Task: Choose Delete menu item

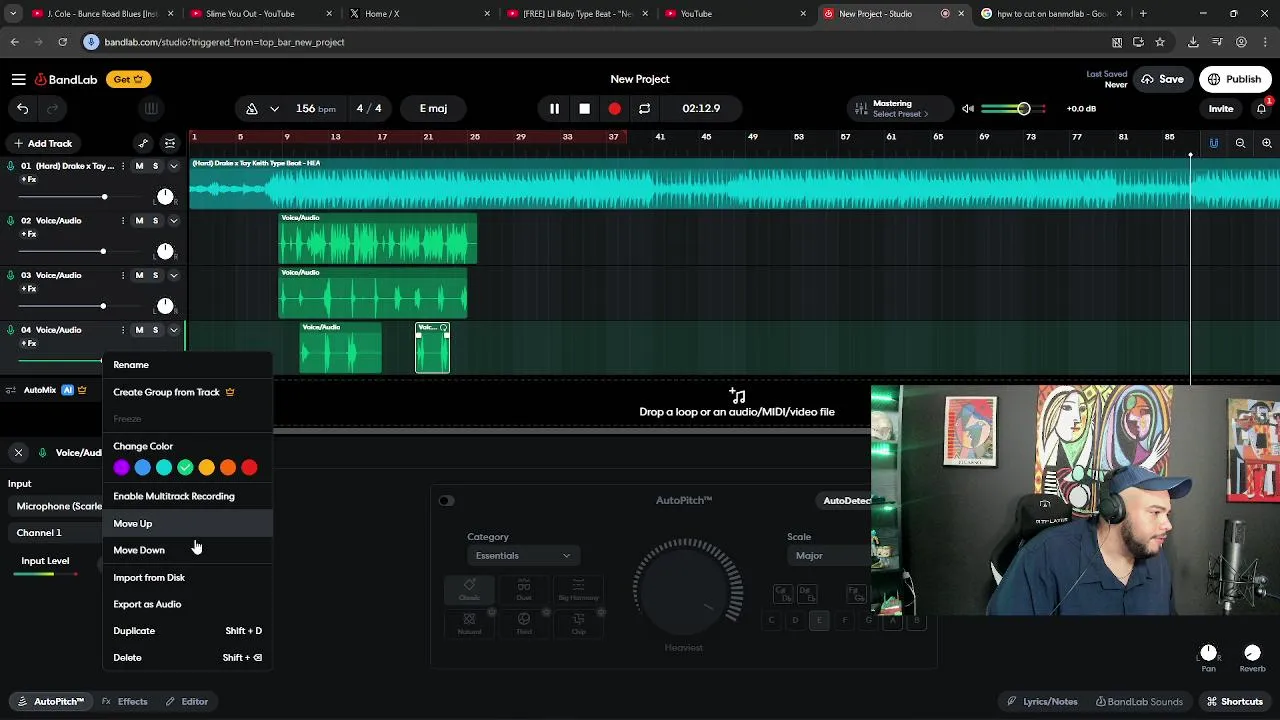Action: click(187, 658)
